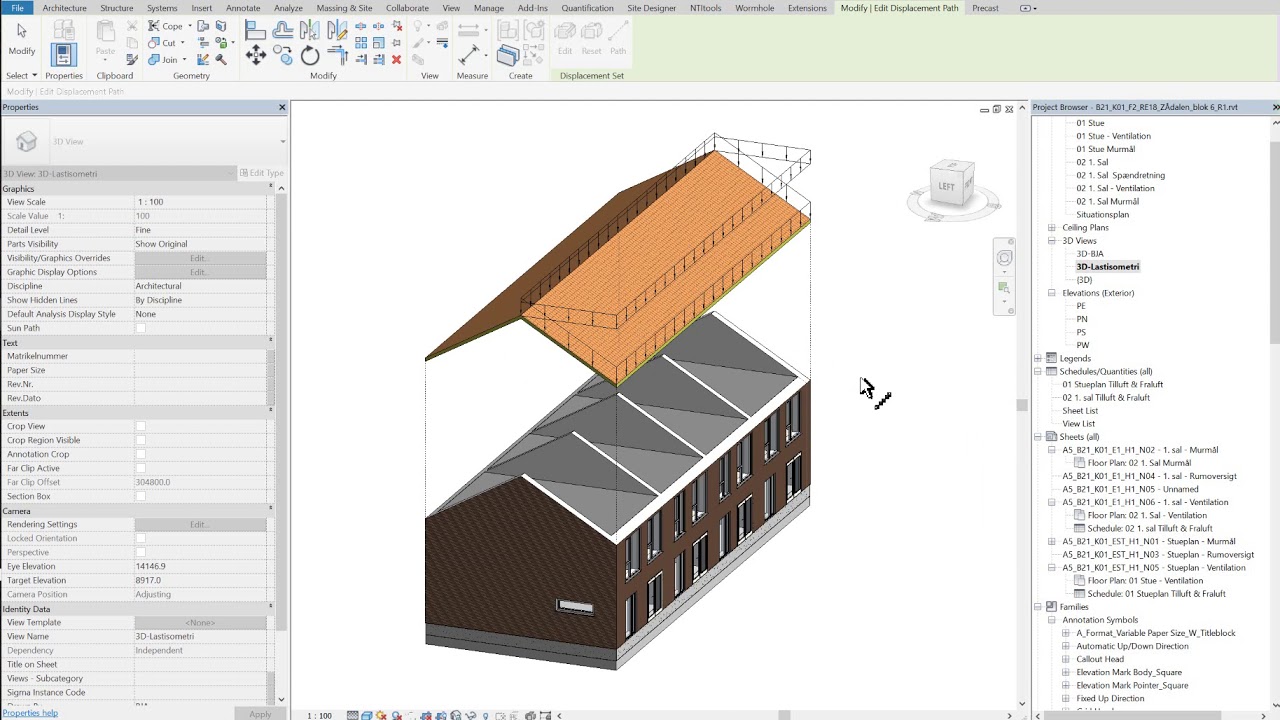Click the Move tool icon
1280x720 pixels.
tap(256, 55)
